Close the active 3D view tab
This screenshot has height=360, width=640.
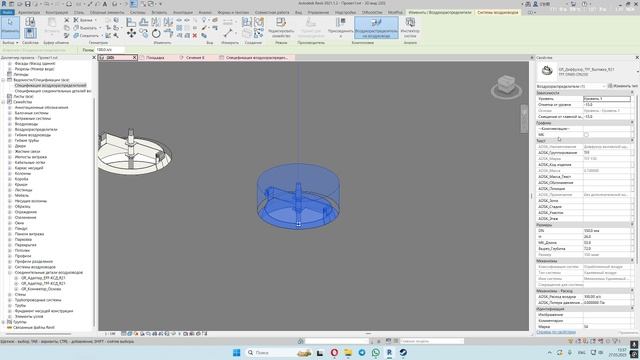click(134, 58)
